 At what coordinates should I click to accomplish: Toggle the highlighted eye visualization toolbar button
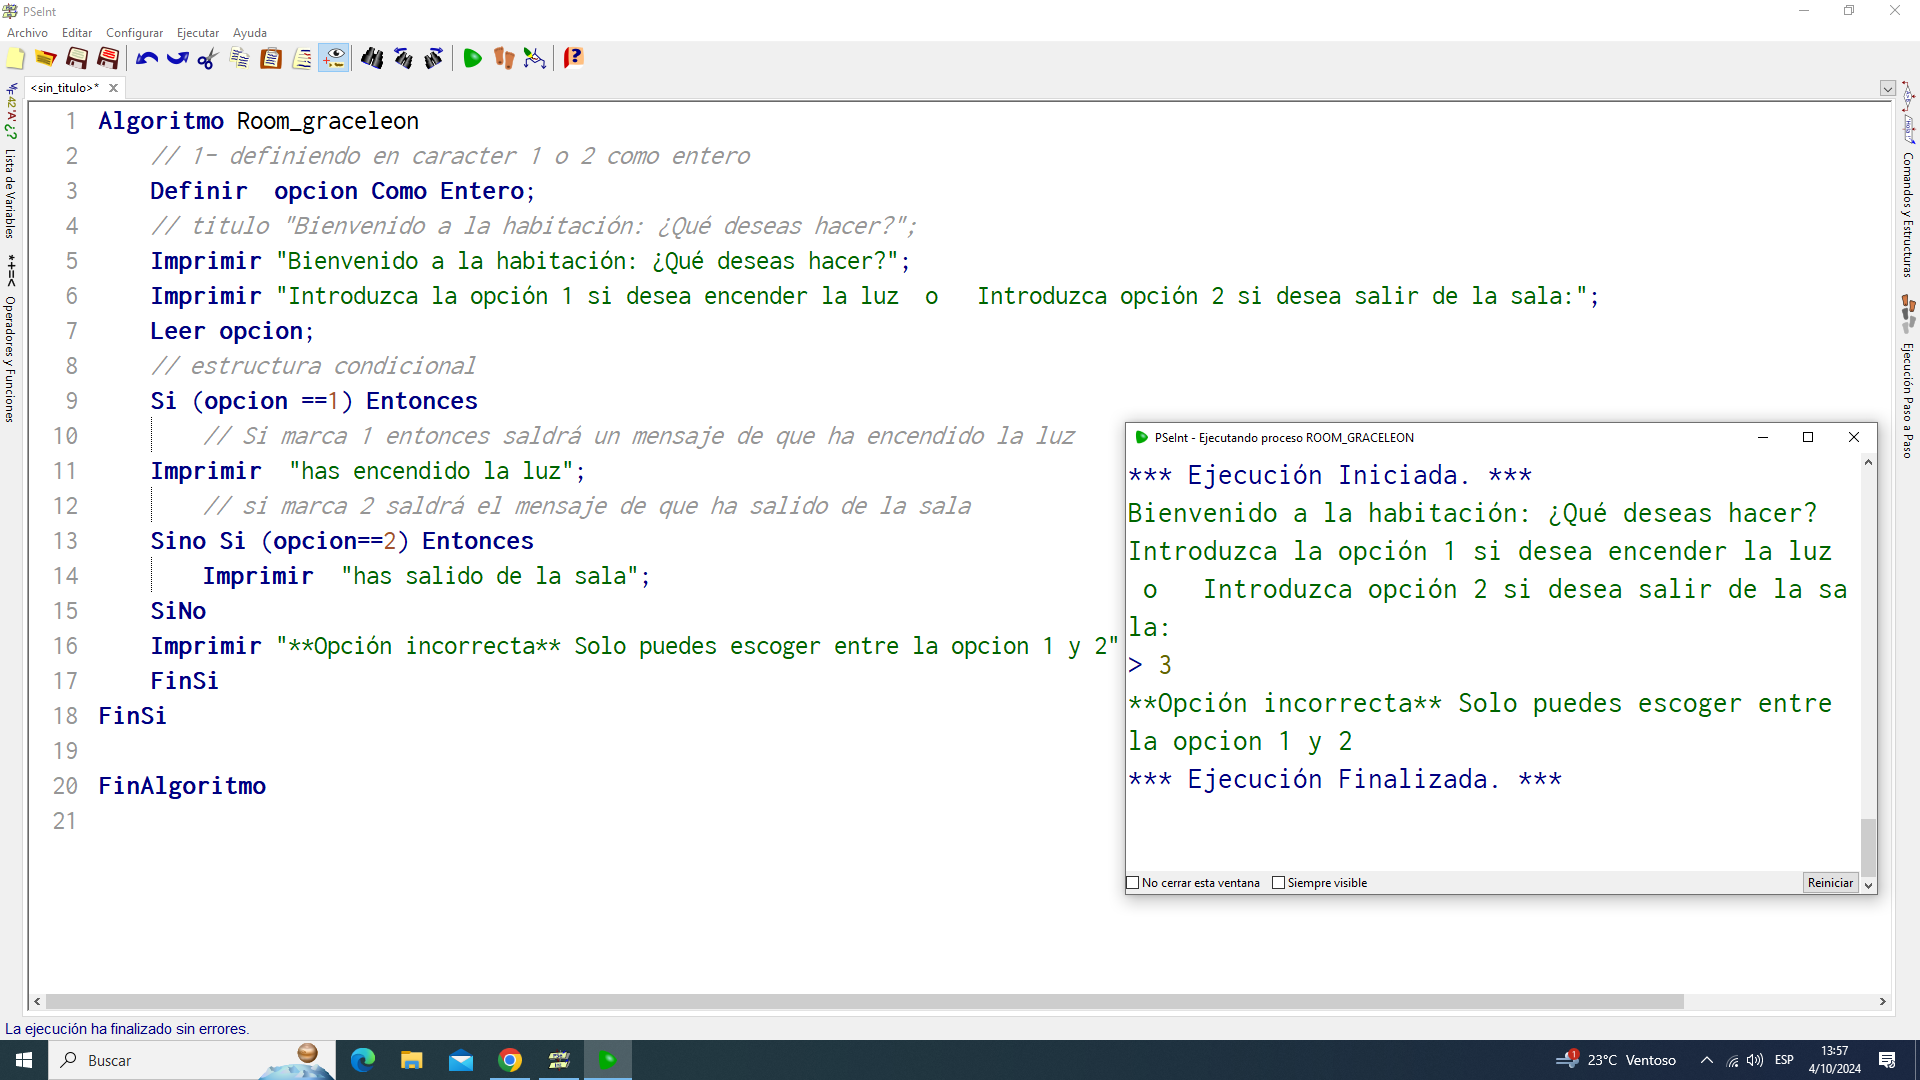334,59
